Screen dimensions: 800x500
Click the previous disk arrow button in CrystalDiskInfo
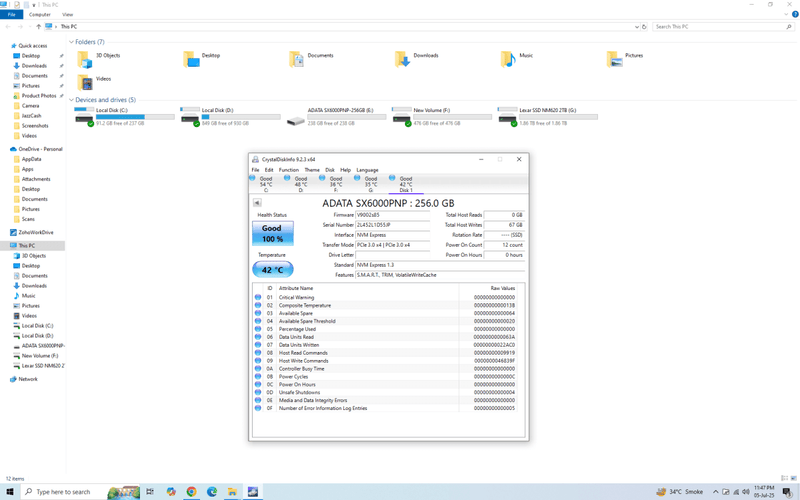pos(257,203)
